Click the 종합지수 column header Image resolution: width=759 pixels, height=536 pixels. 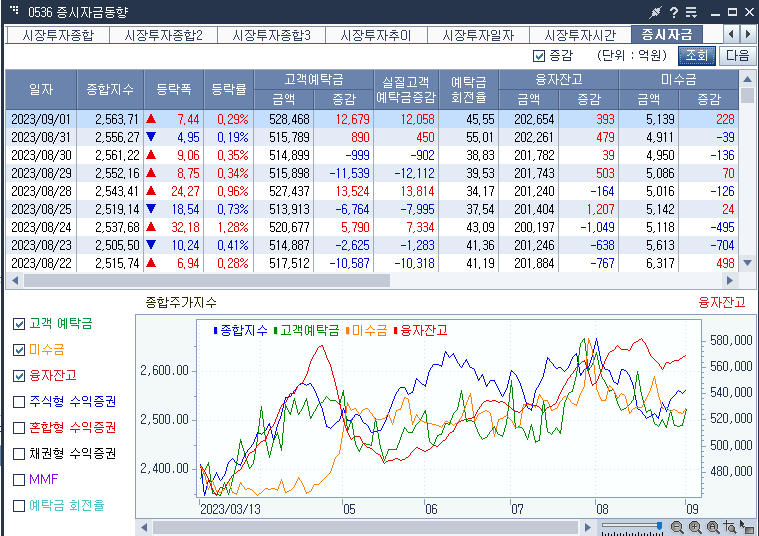pyautogui.click(x=110, y=90)
